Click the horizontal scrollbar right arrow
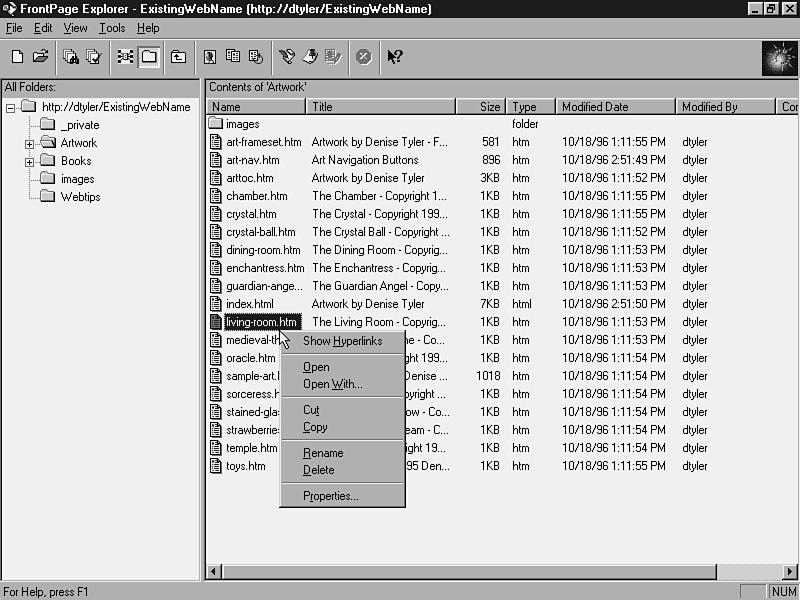800x600 pixels. [x=790, y=572]
